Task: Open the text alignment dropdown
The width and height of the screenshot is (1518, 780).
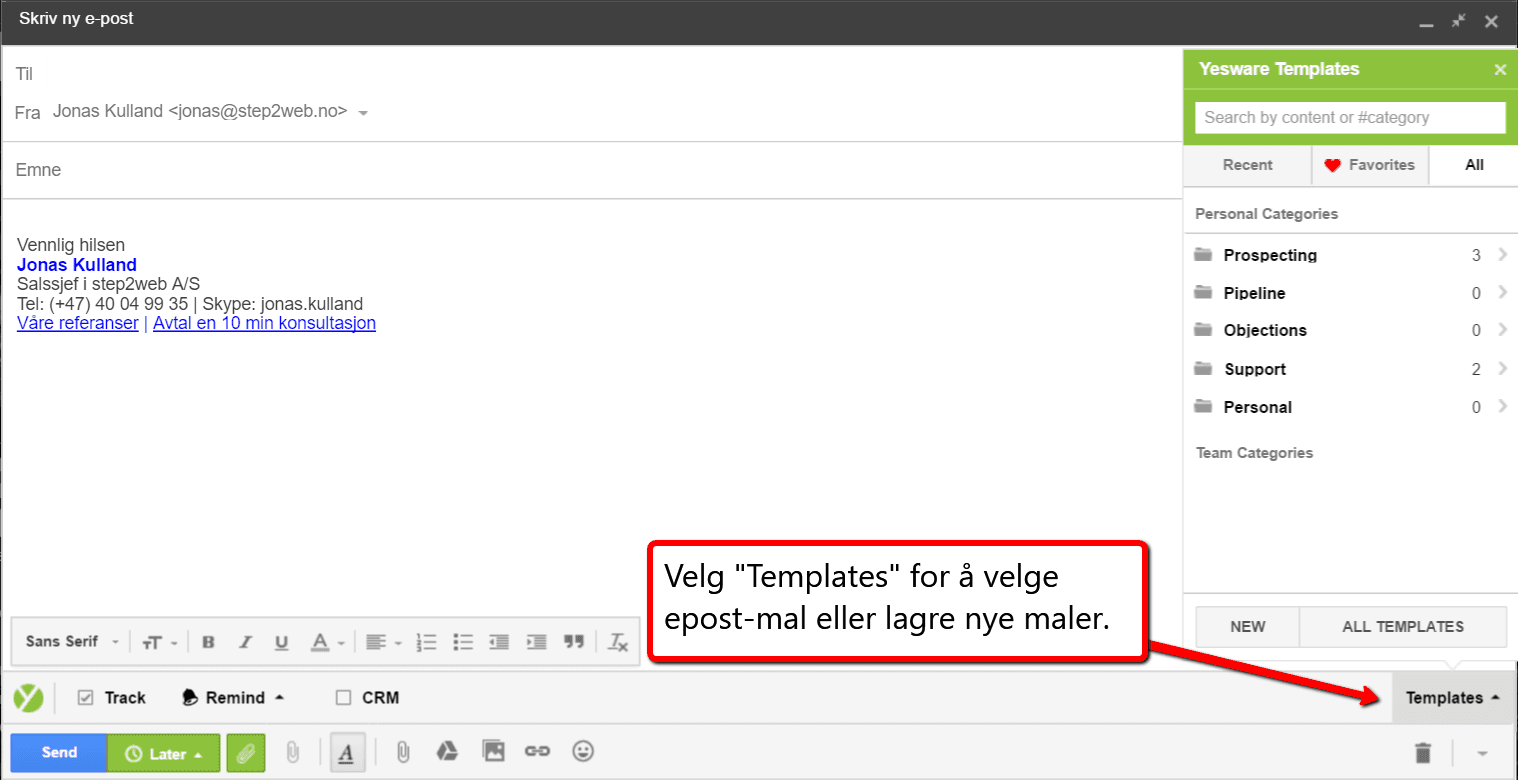Action: point(383,642)
